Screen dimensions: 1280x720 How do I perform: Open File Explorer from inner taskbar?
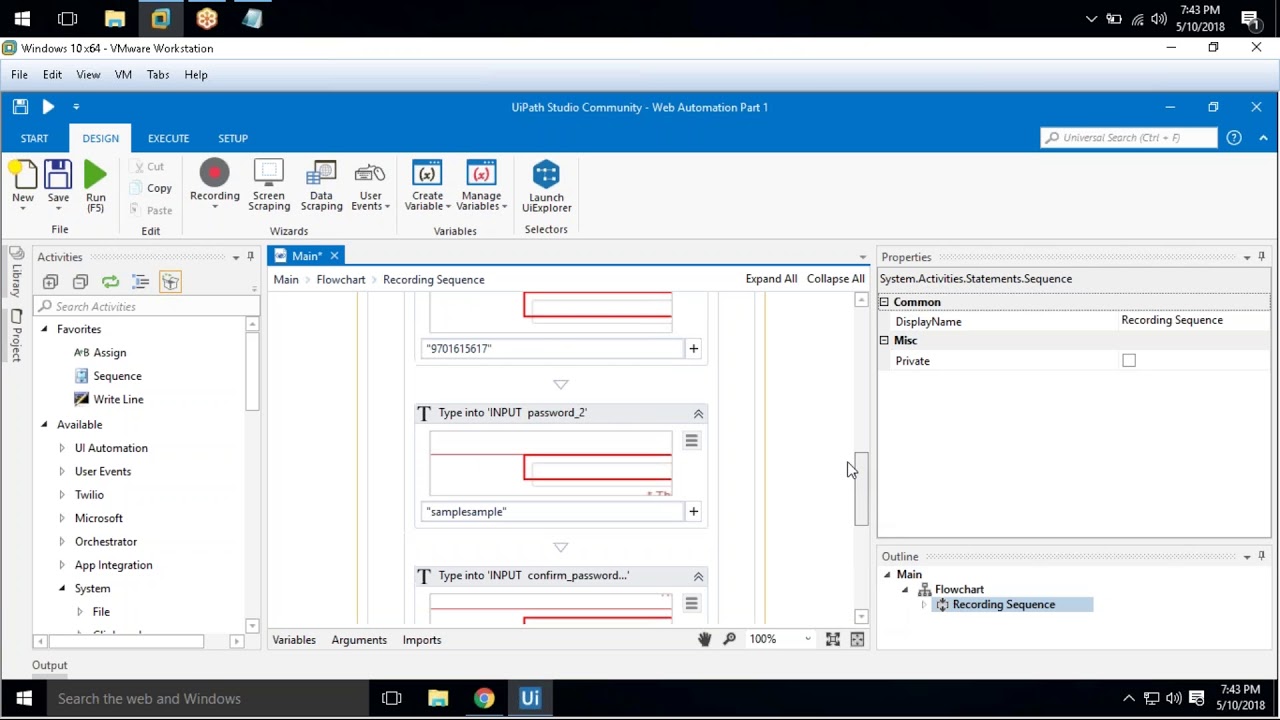(x=438, y=698)
